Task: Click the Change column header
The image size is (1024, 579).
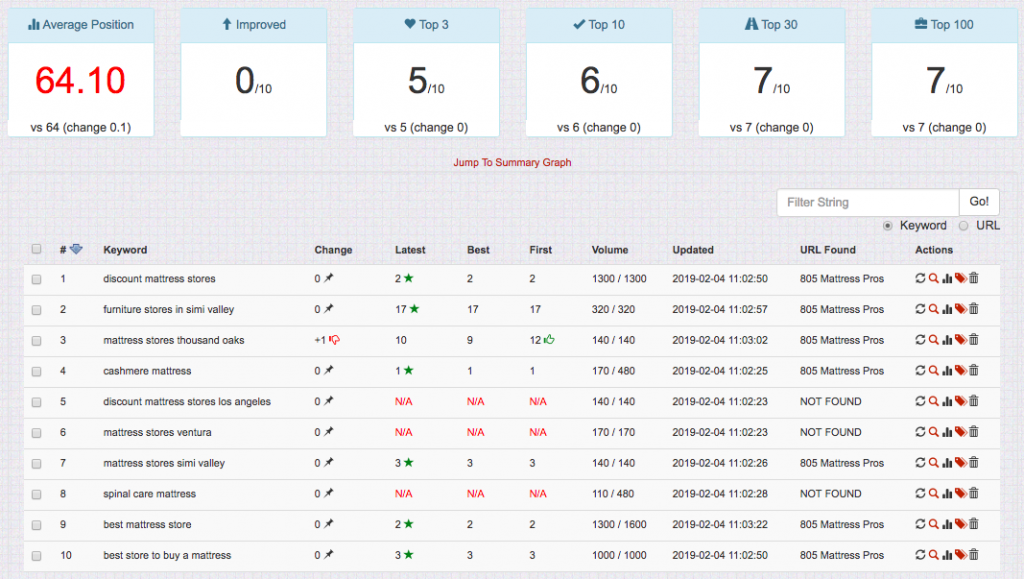Action: click(333, 249)
